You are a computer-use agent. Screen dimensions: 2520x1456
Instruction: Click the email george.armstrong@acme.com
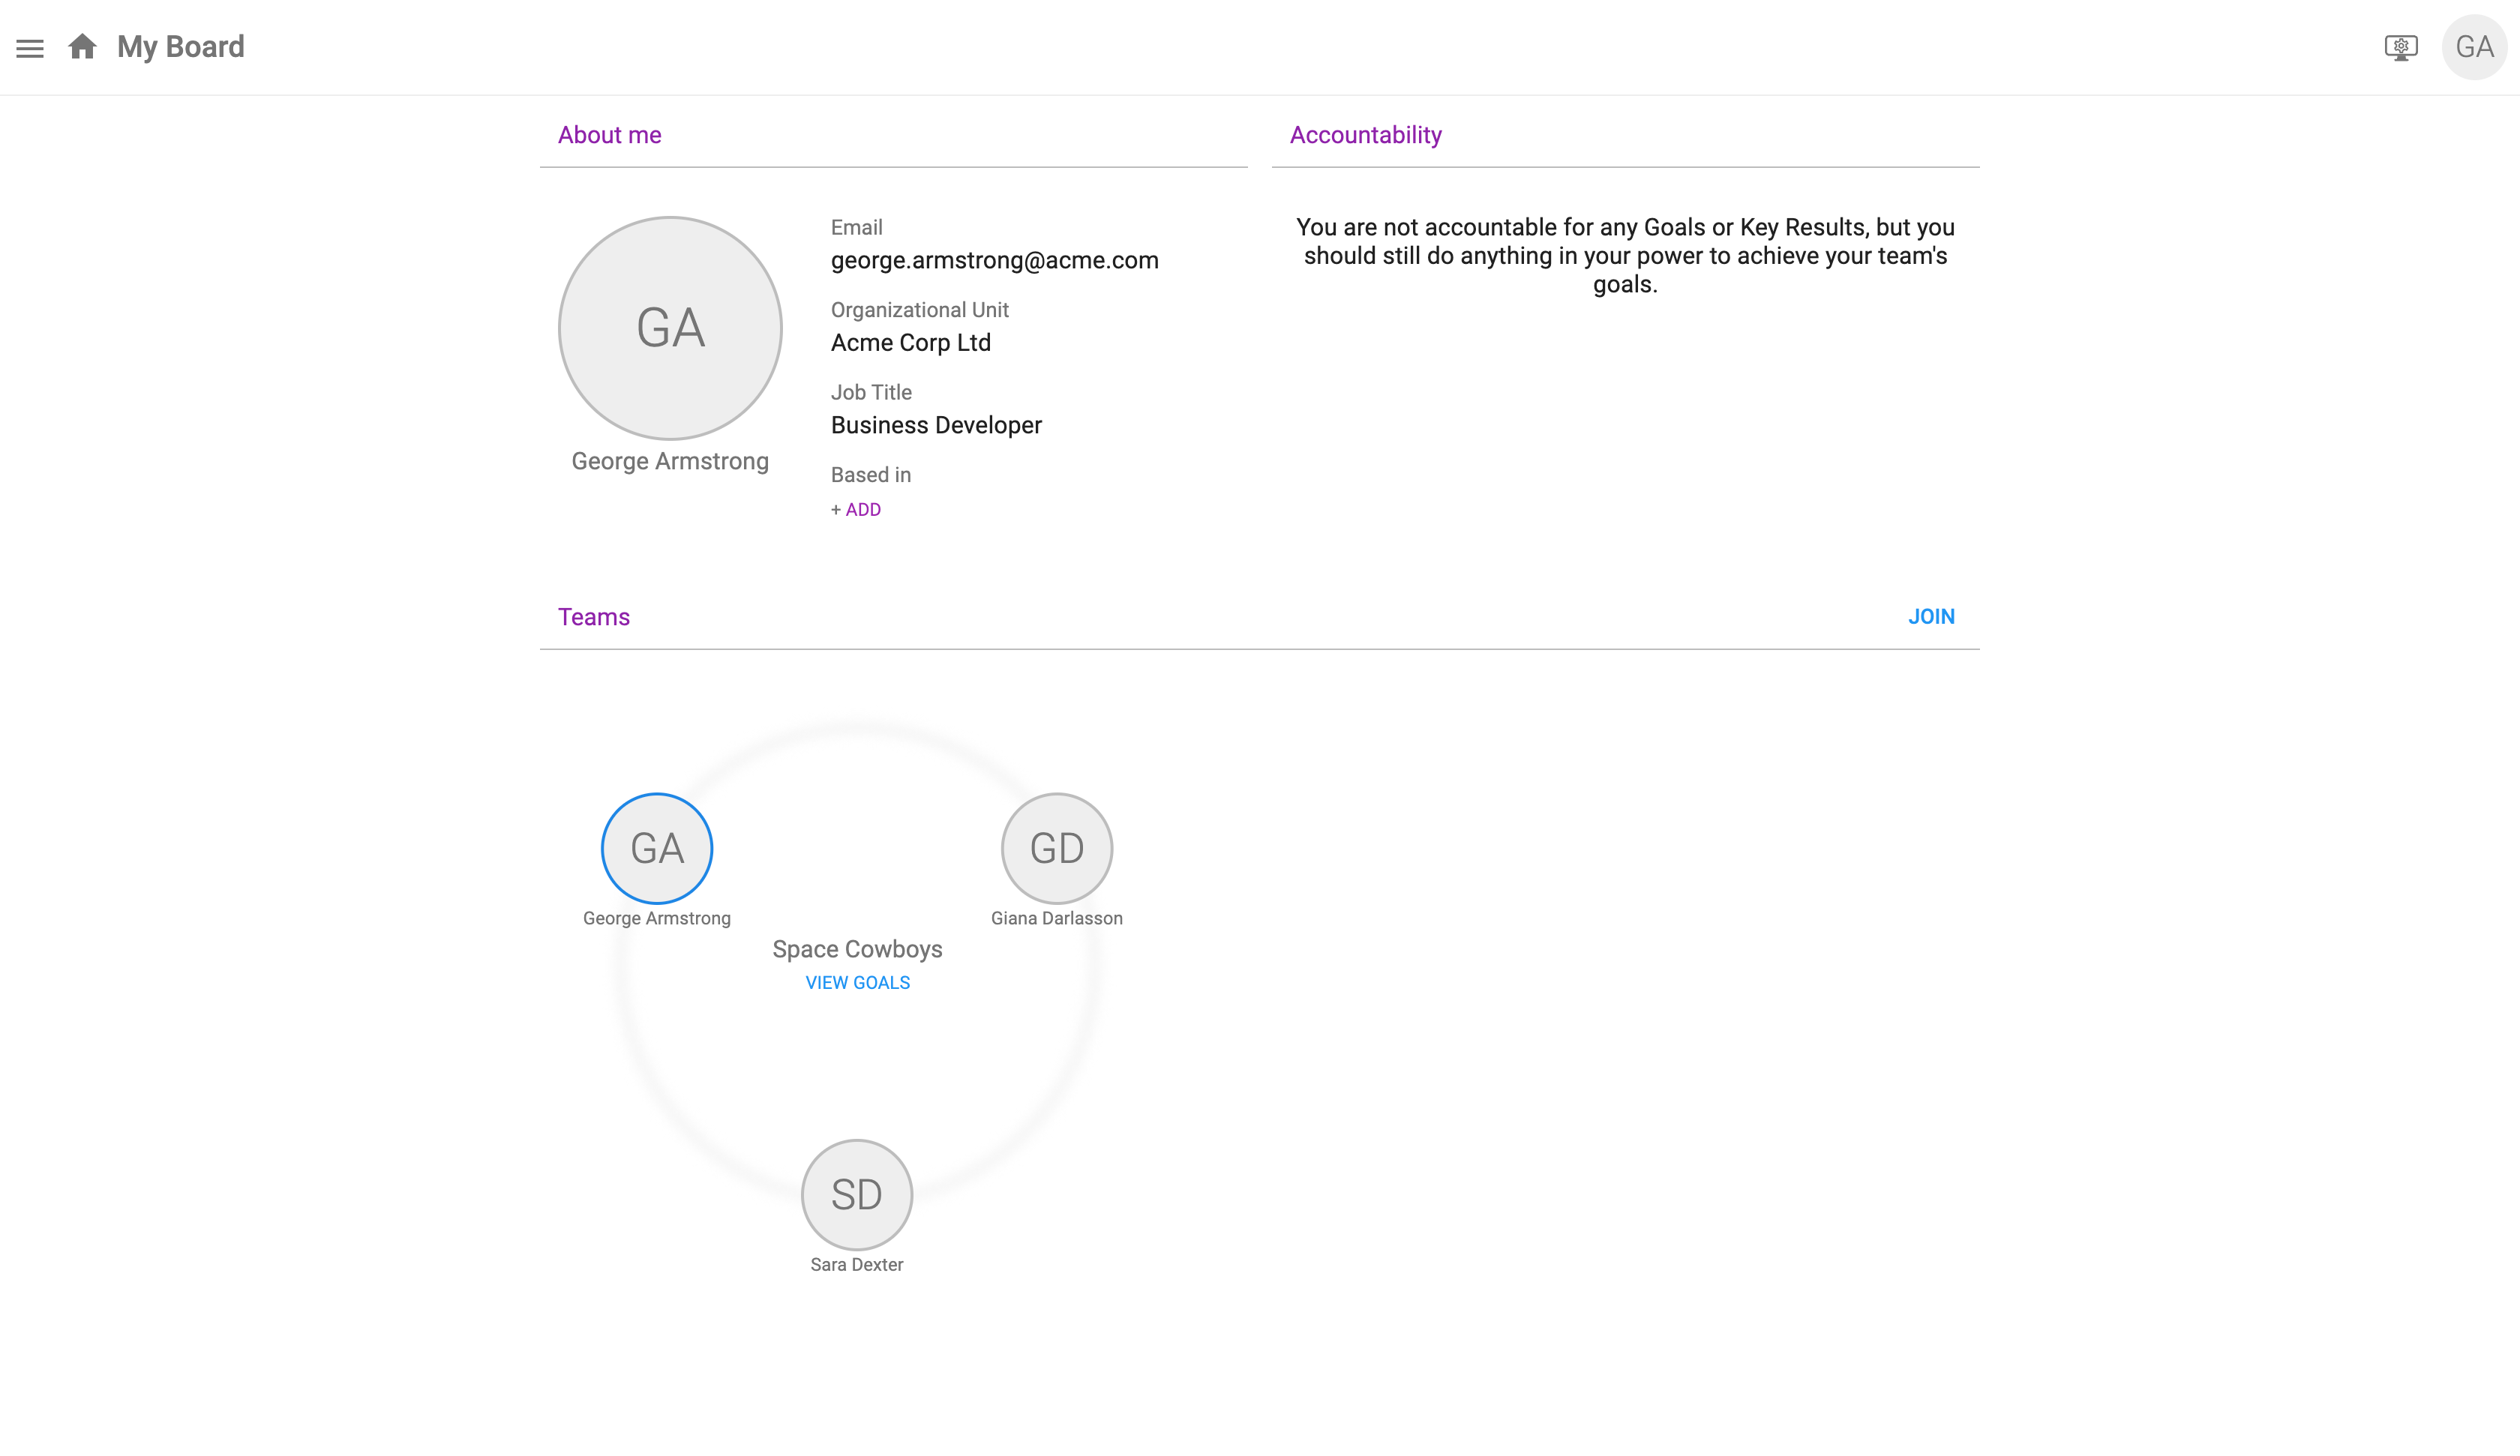click(x=995, y=260)
